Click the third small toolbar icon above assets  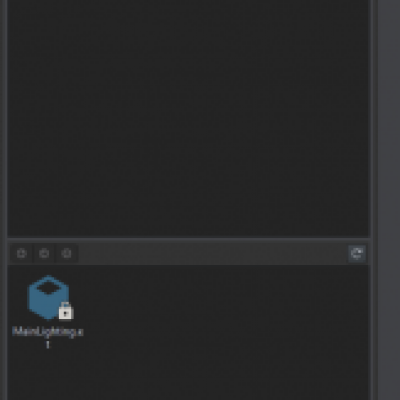click(67, 253)
